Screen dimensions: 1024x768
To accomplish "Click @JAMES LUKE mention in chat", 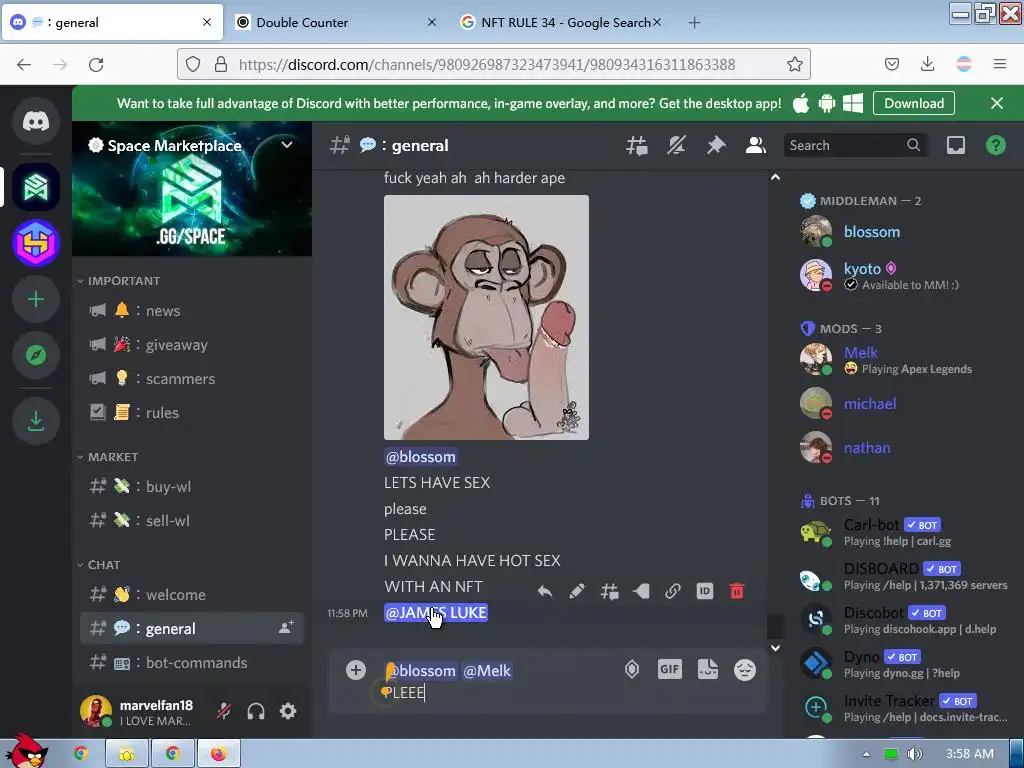I will pos(436,613).
